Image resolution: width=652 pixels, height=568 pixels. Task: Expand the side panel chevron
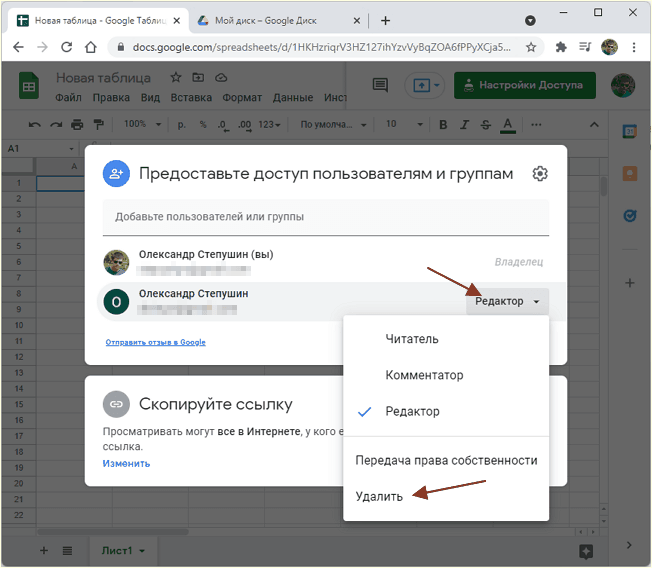[x=629, y=545]
